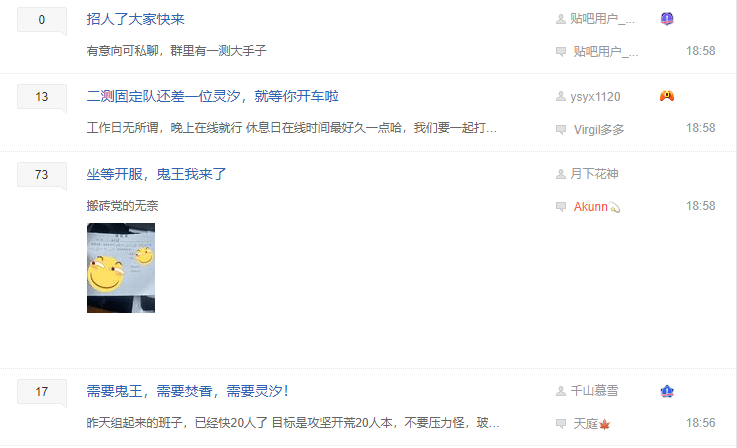Open 千山慕雪 author profile
The image size is (737, 448).
coord(594,391)
